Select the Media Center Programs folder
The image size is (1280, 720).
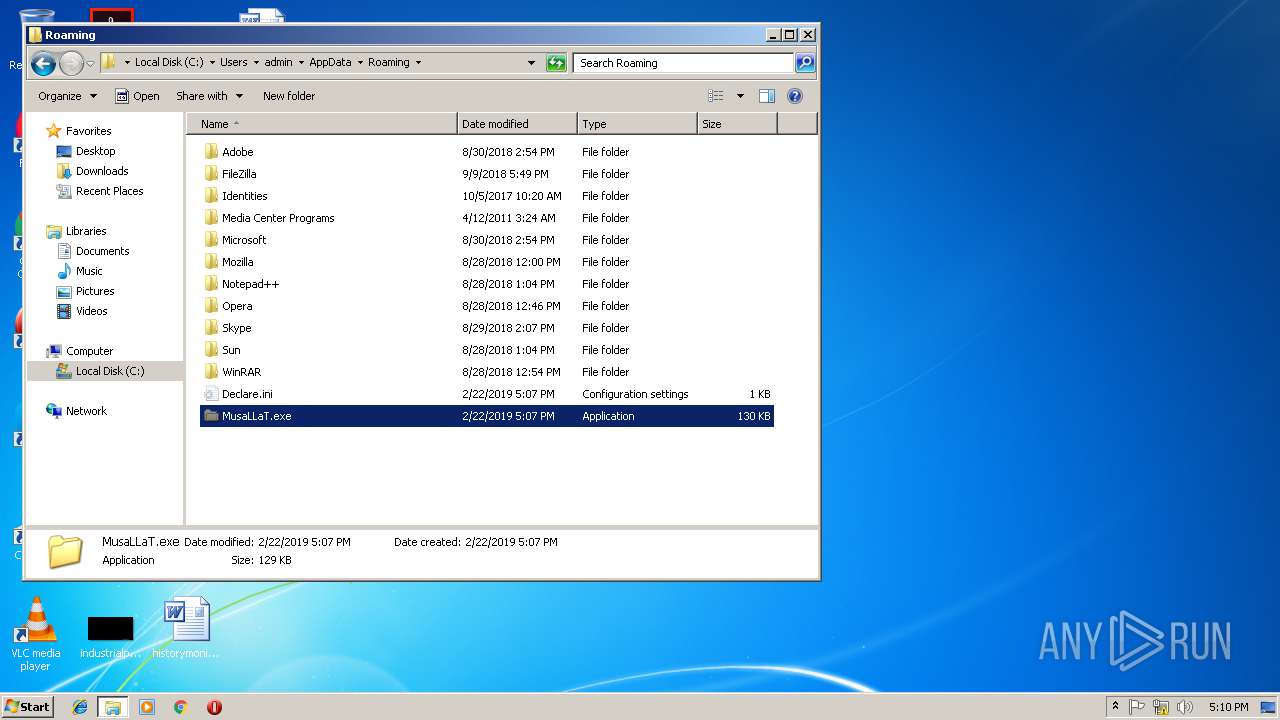click(x=486, y=218)
